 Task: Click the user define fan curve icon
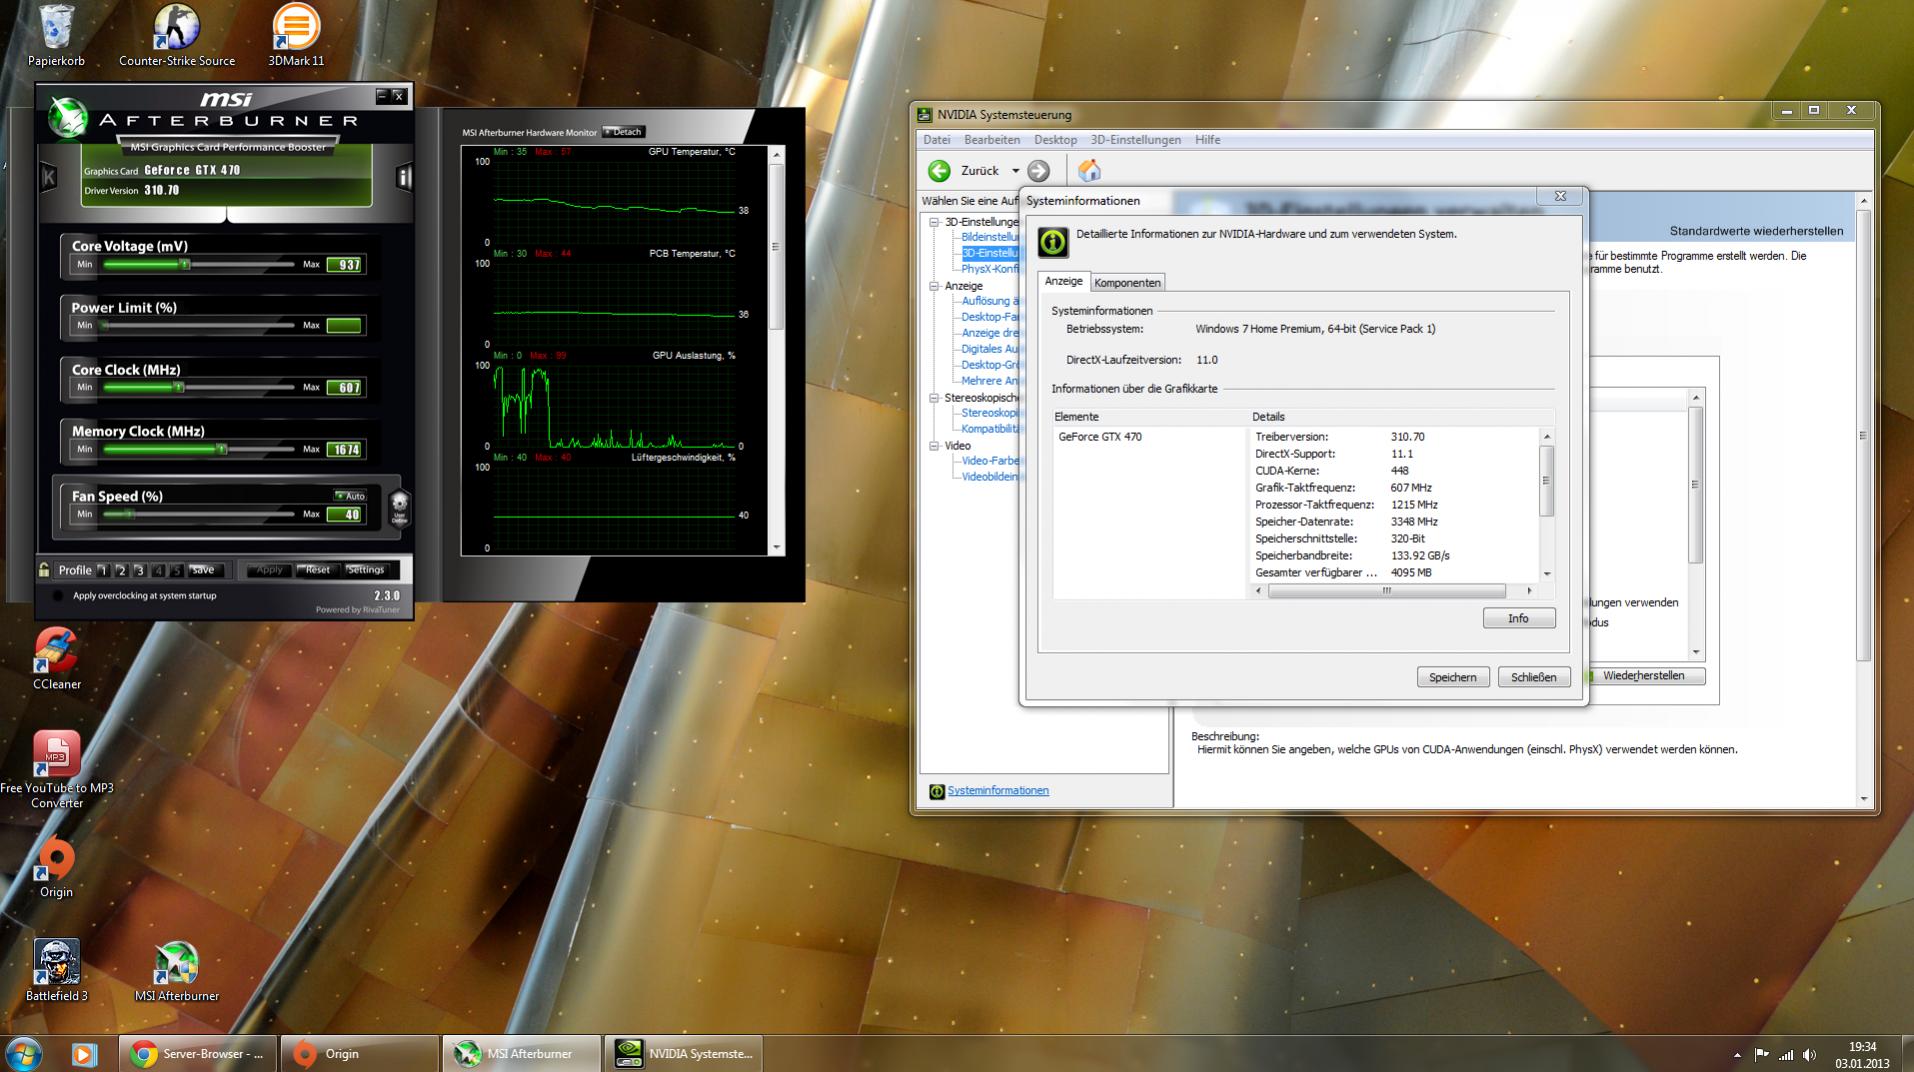pos(399,508)
